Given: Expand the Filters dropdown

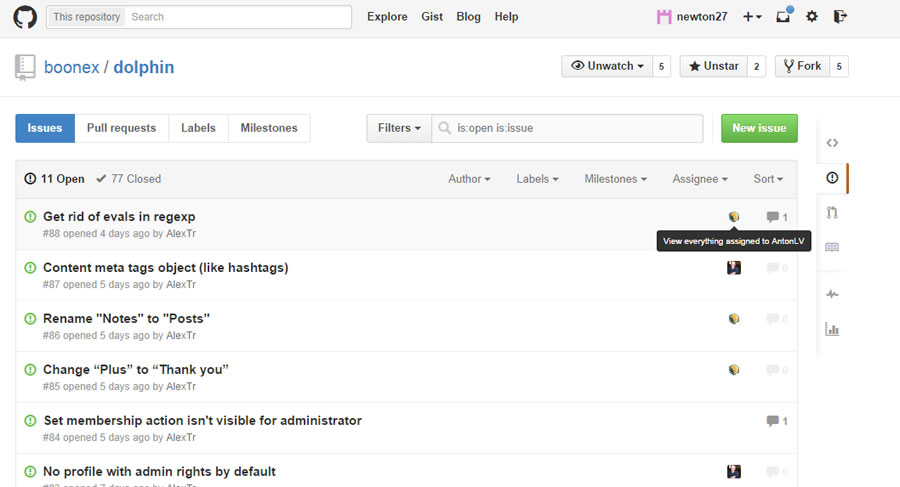Looking at the screenshot, I should tap(399, 128).
